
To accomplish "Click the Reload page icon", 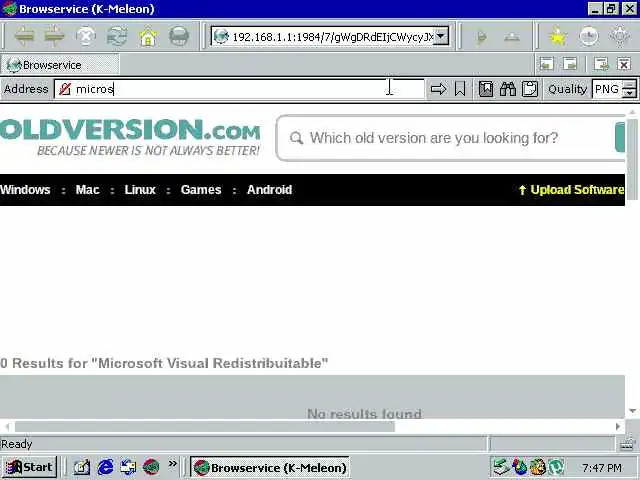I will coord(117,37).
